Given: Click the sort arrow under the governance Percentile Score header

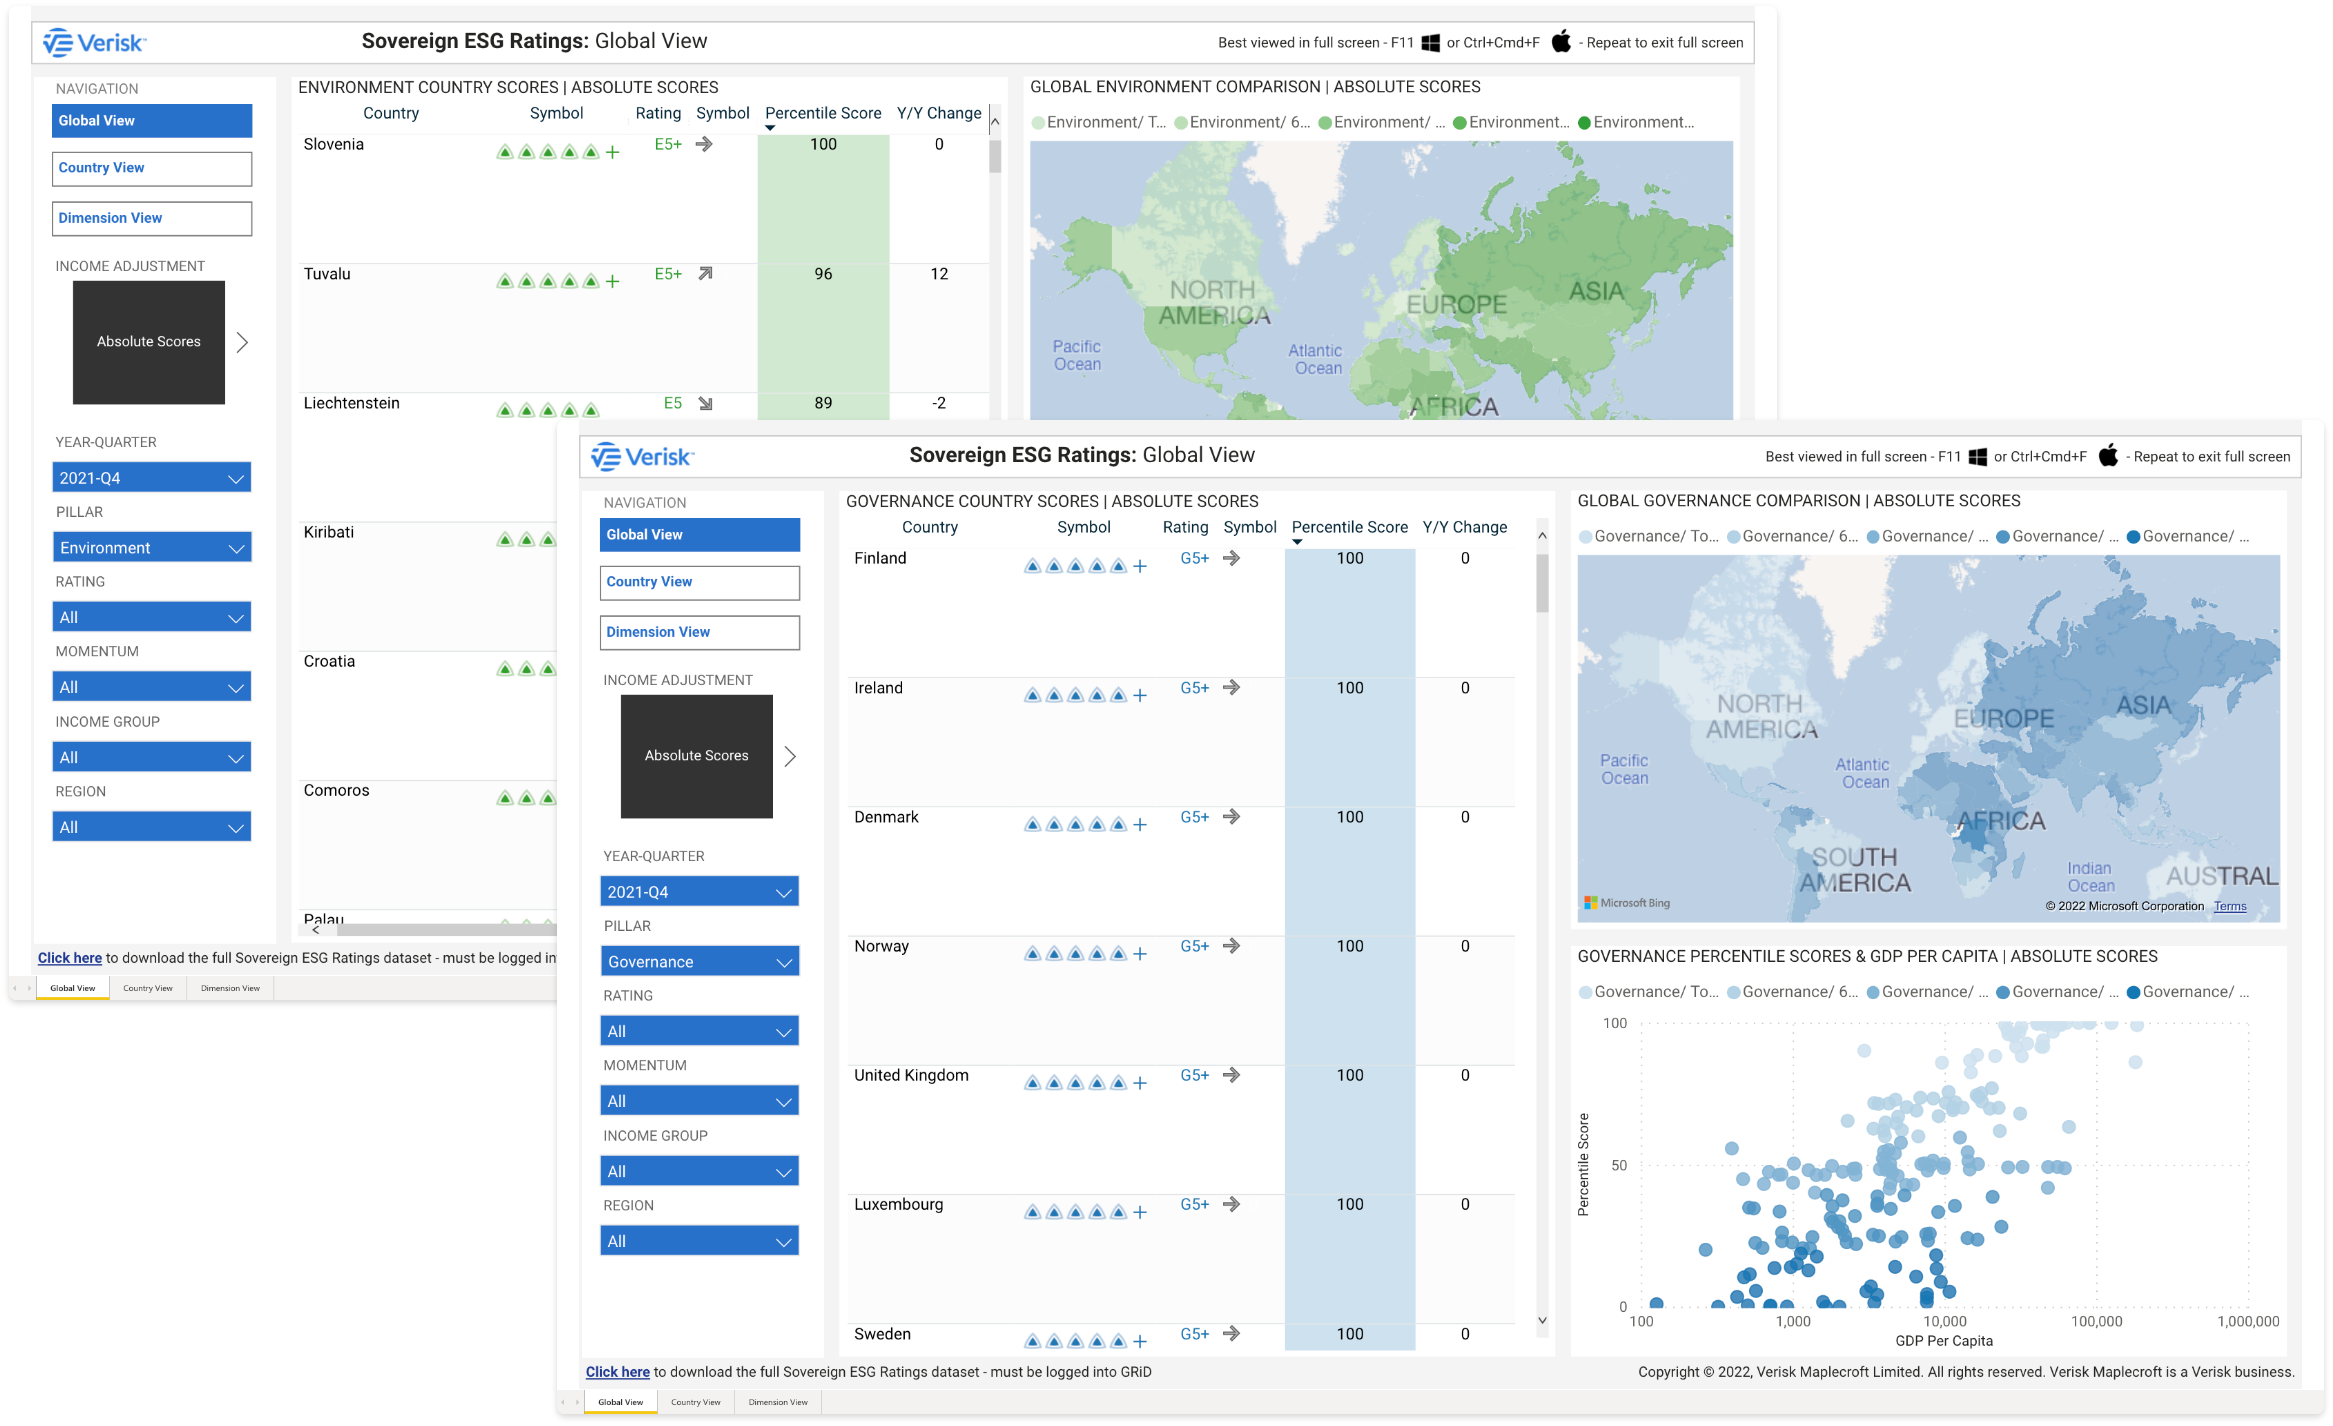Looking at the screenshot, I should pos(1297,542).
